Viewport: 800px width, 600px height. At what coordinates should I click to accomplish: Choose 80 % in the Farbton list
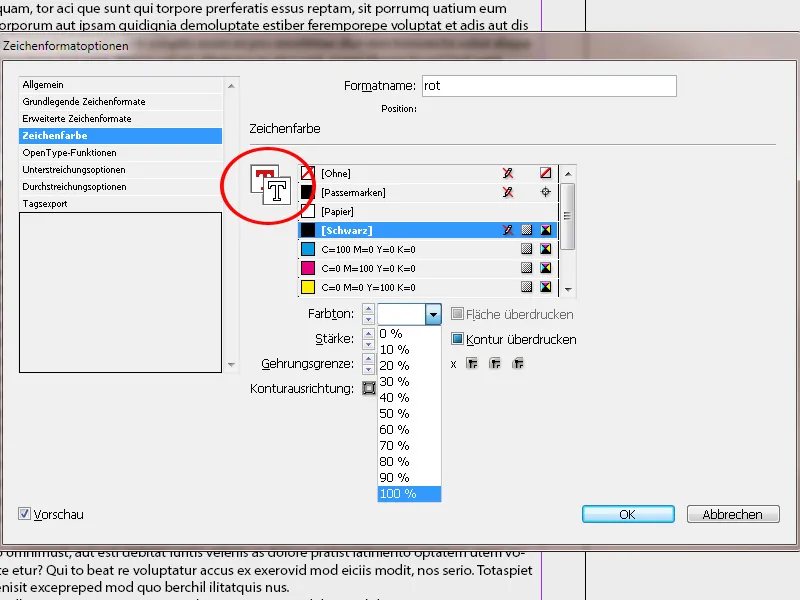coord(409,461)
